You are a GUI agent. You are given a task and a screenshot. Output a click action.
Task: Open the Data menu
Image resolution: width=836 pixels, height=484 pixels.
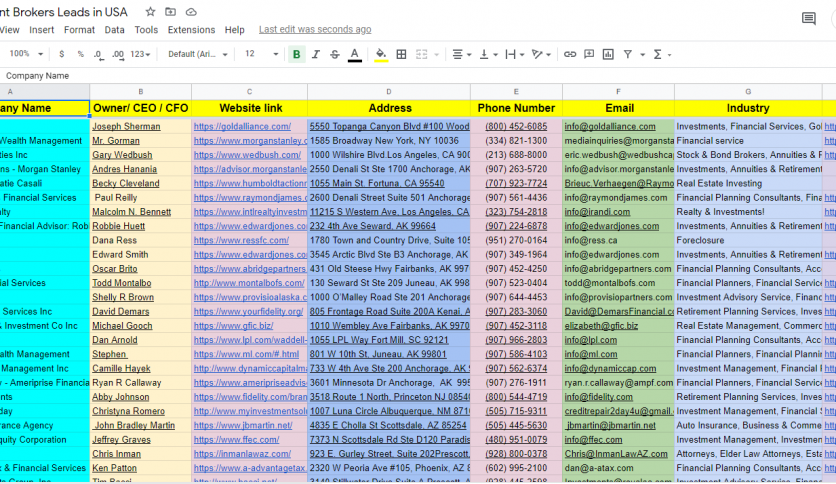coord(114,30)
